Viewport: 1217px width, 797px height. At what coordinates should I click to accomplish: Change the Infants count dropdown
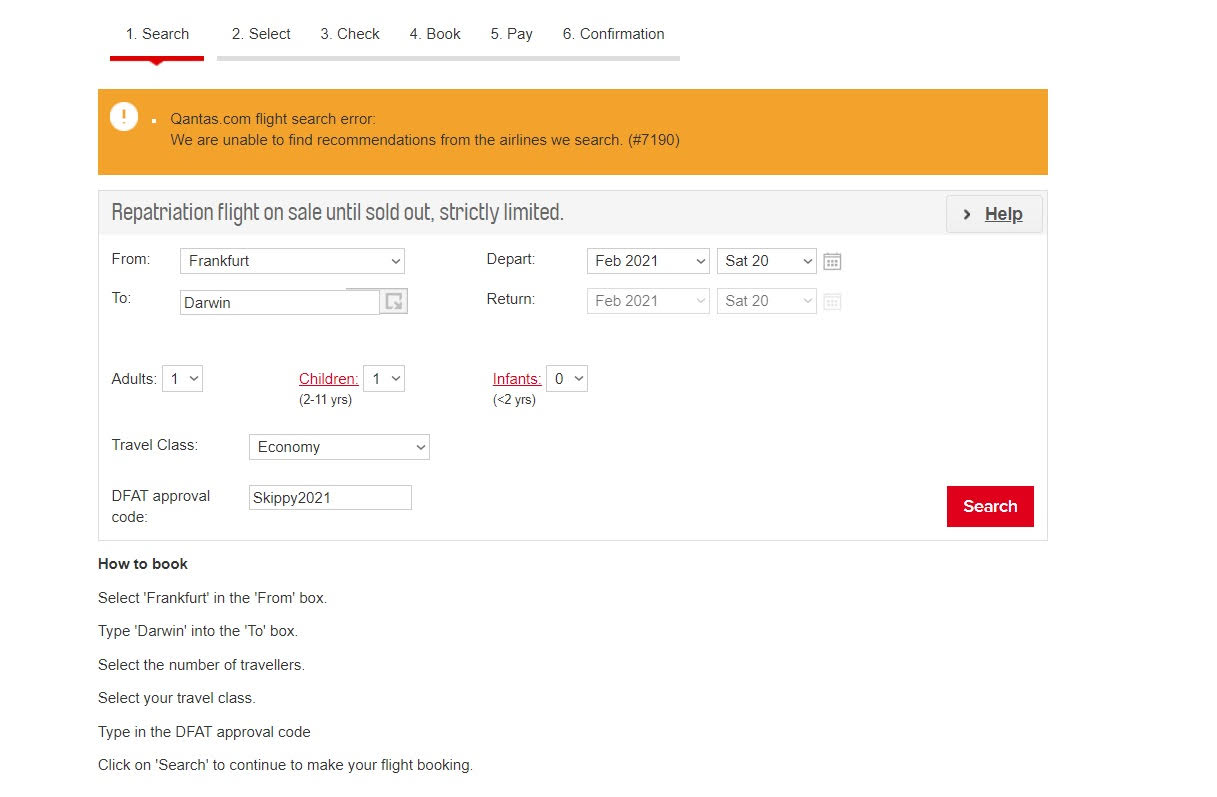click(566, 379)
